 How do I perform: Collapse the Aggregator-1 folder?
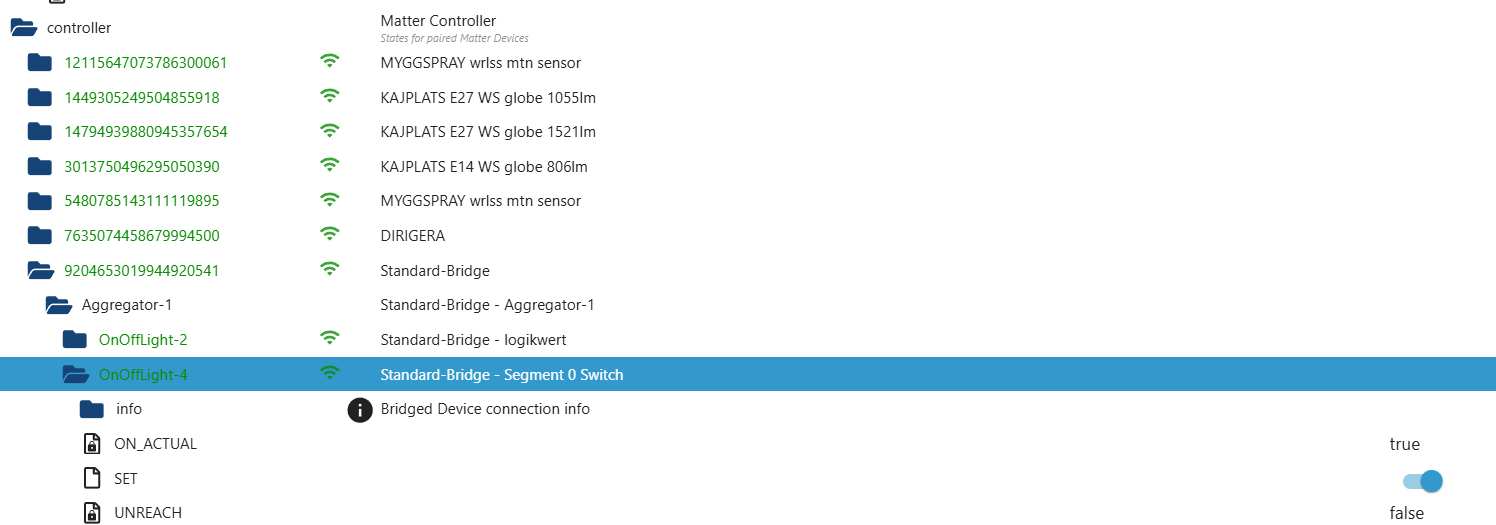point(58,305)
